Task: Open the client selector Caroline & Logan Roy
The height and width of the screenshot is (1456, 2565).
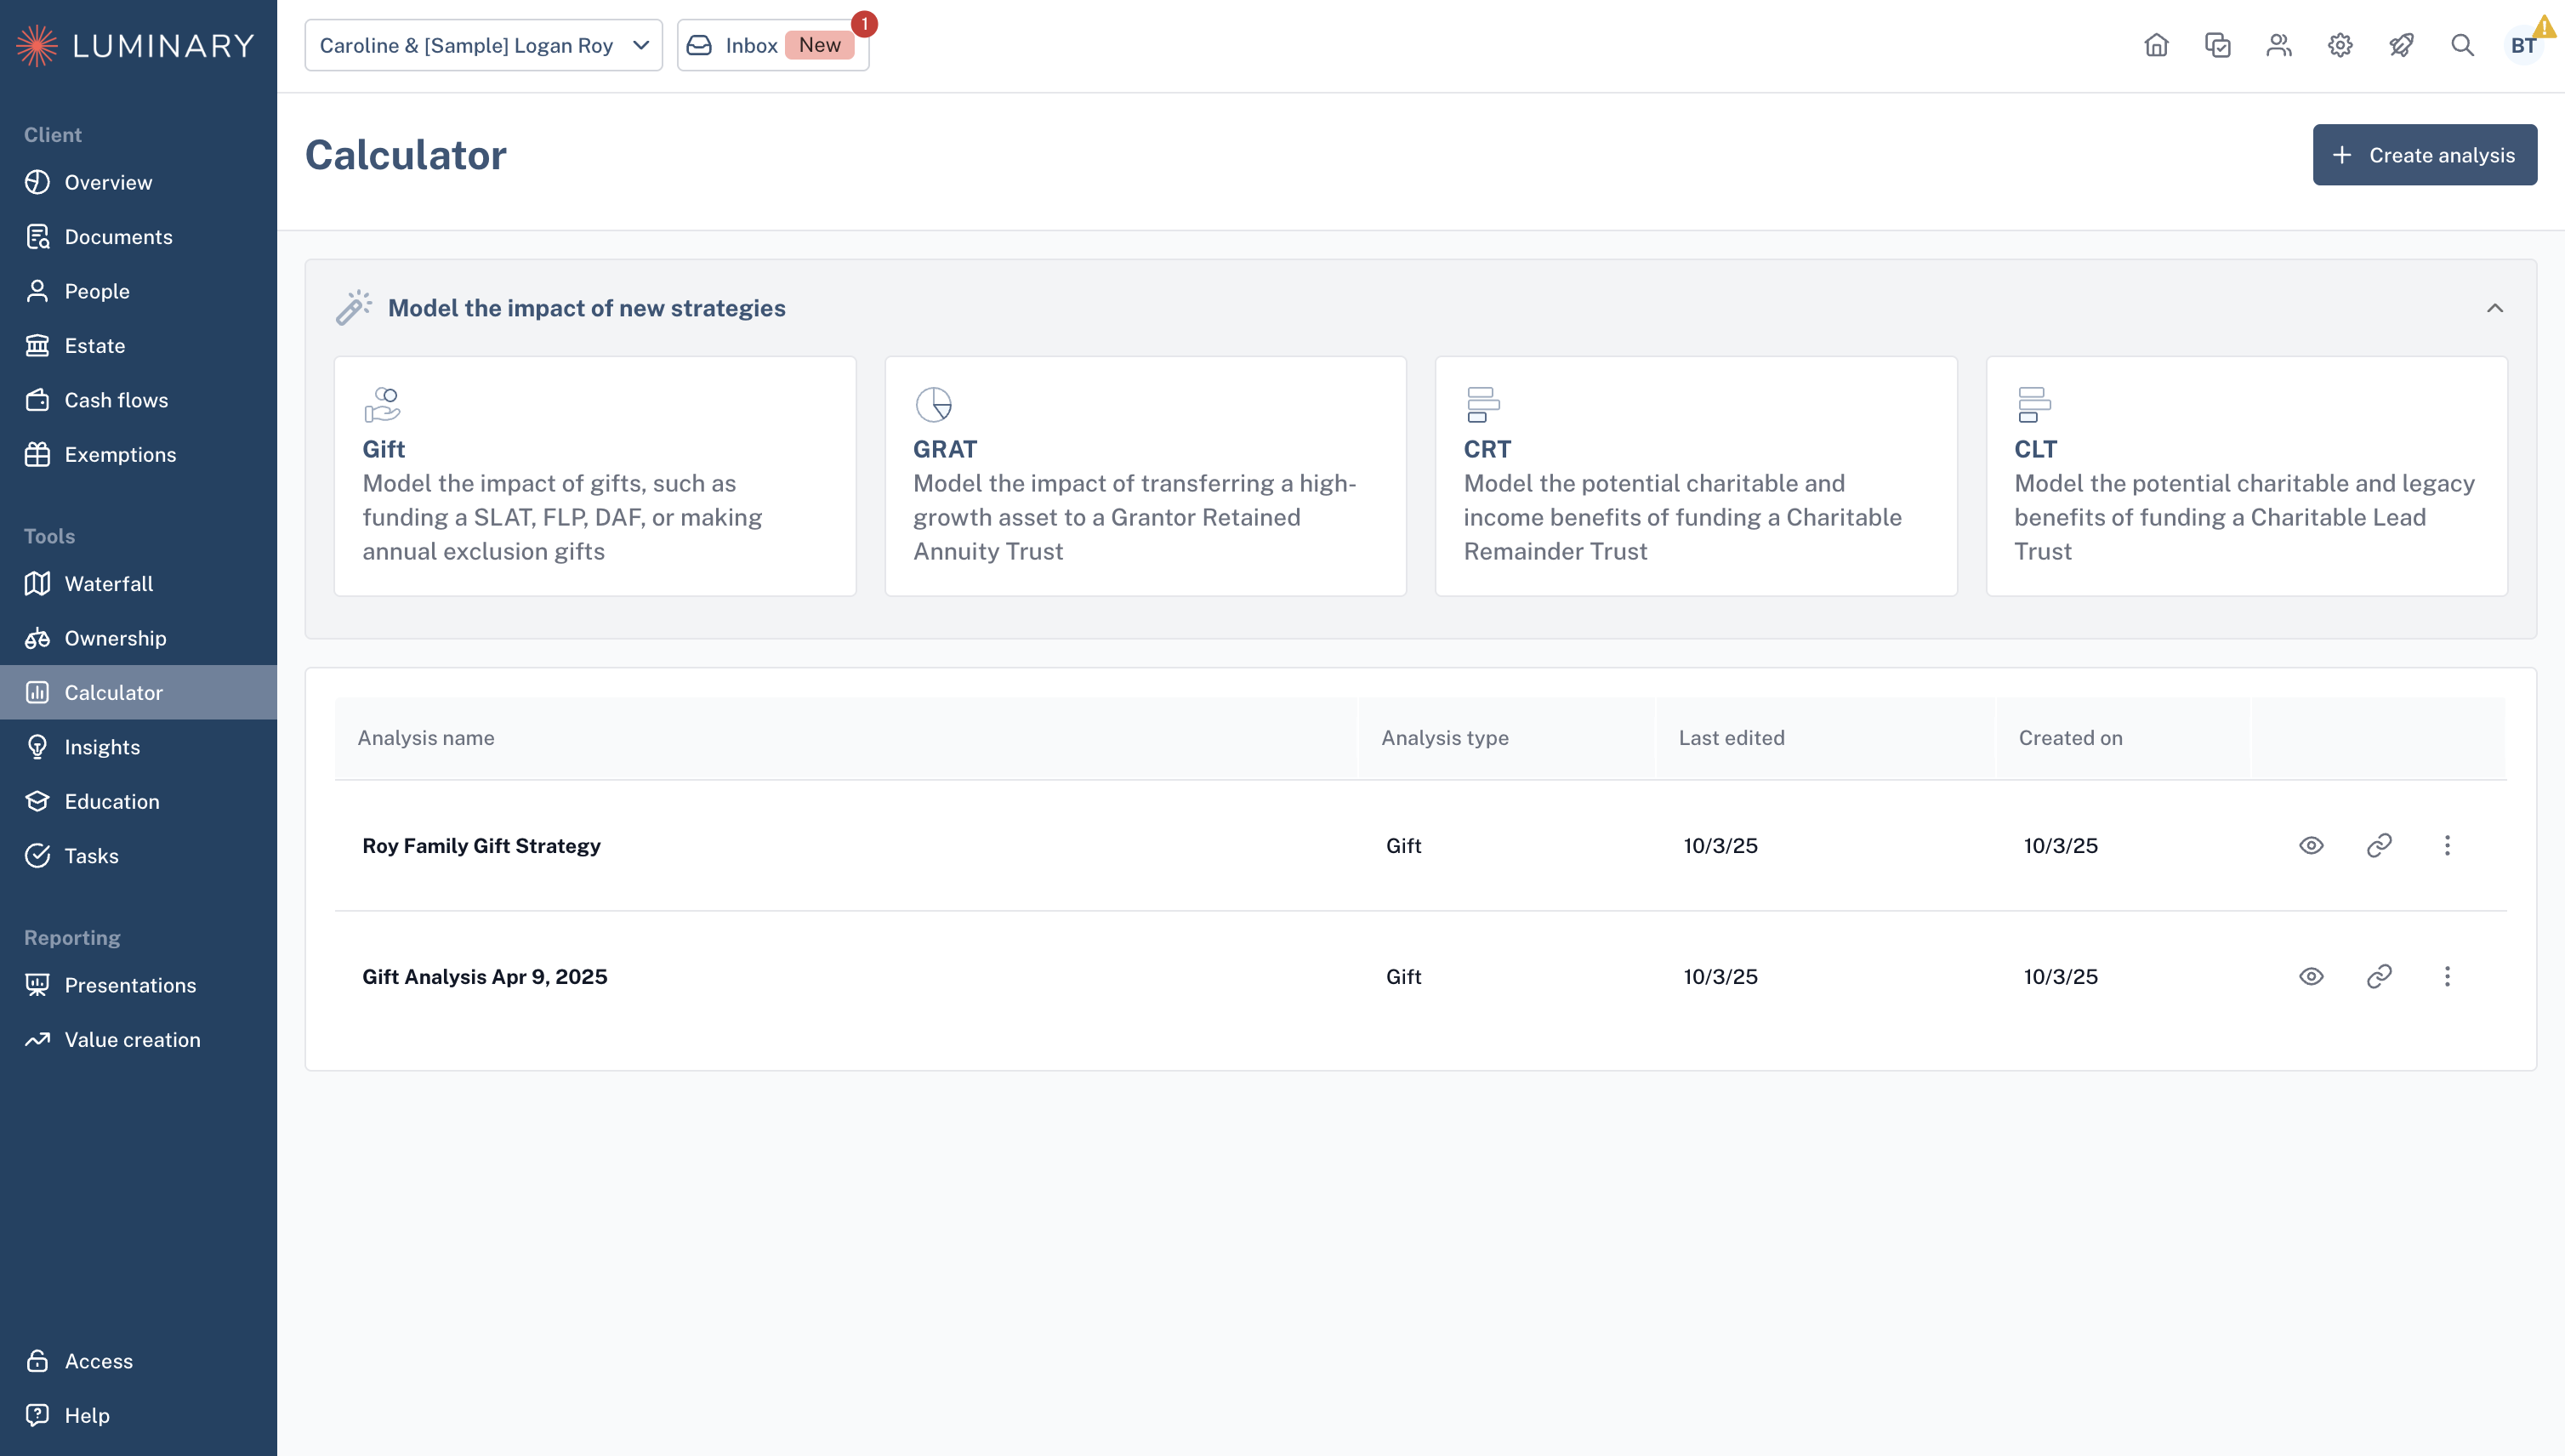Action: click(x=483, y=45)
